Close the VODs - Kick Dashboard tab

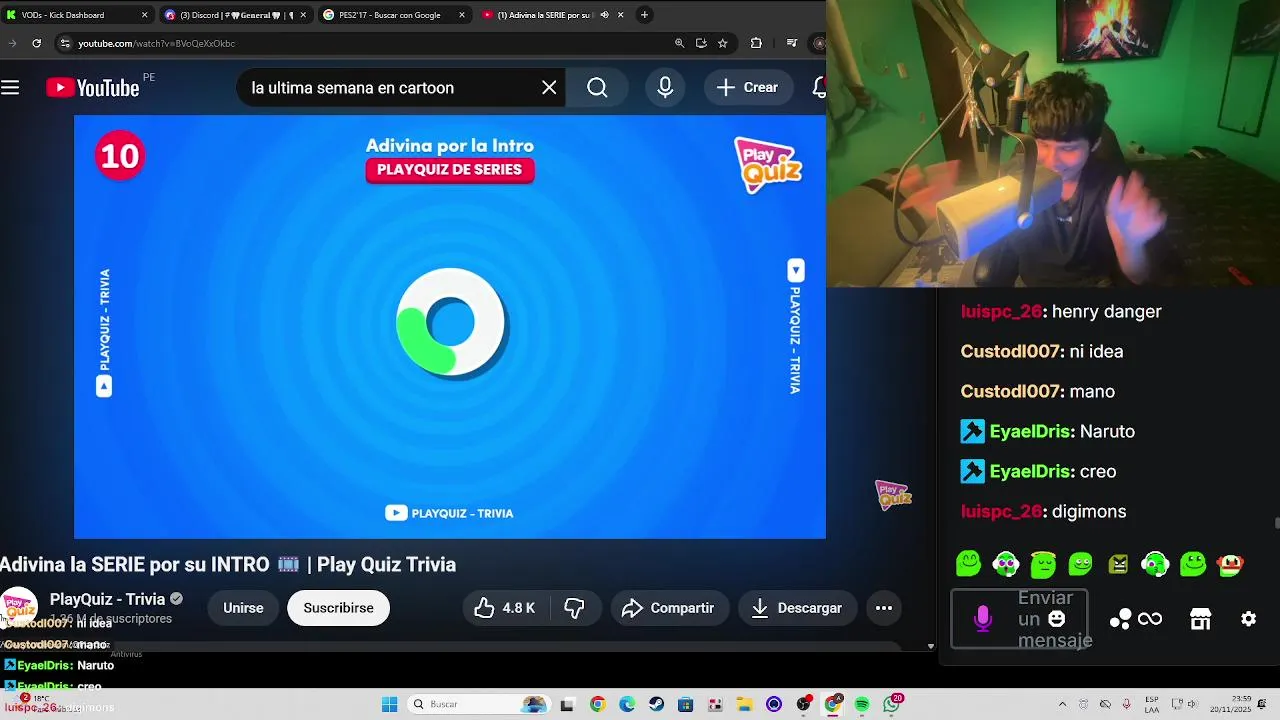point(144,15)
